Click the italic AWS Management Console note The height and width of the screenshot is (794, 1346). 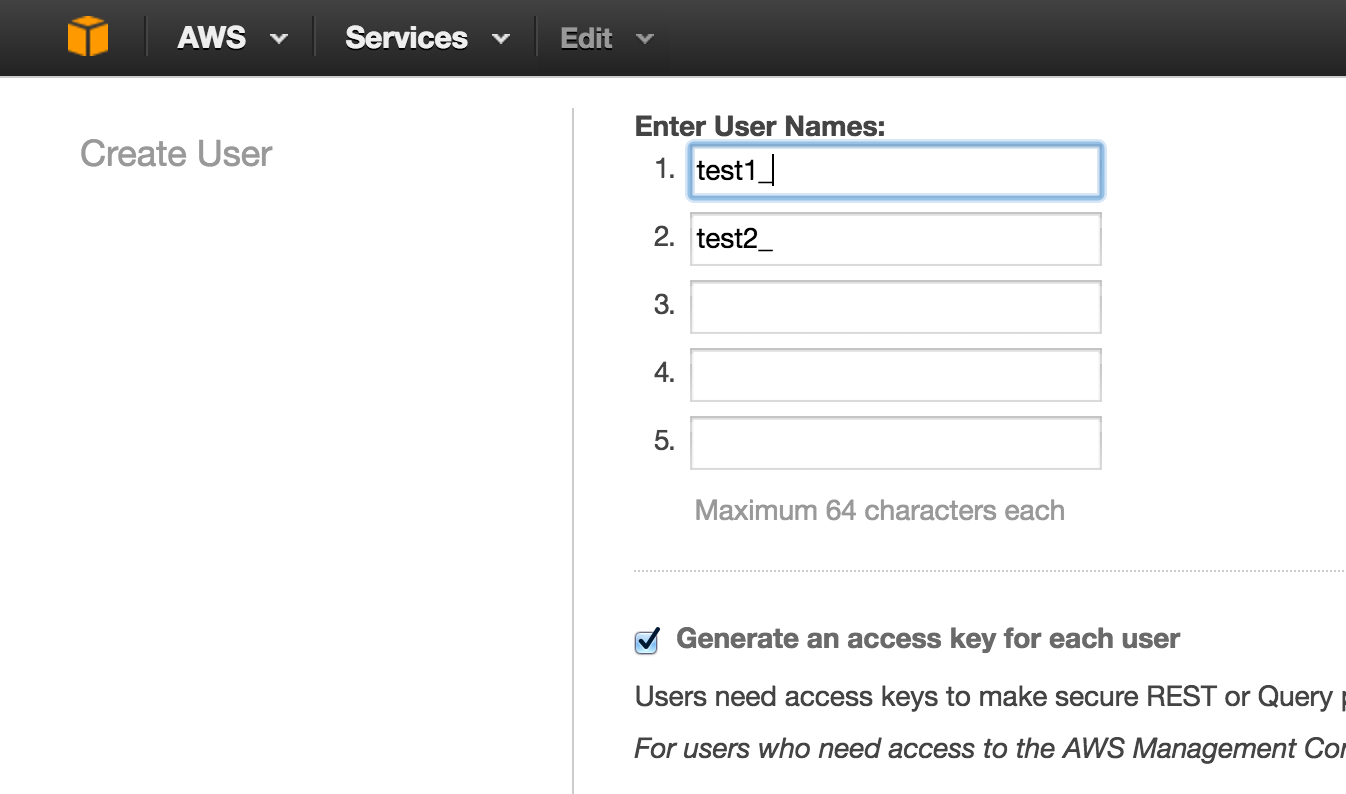point(990,749)
